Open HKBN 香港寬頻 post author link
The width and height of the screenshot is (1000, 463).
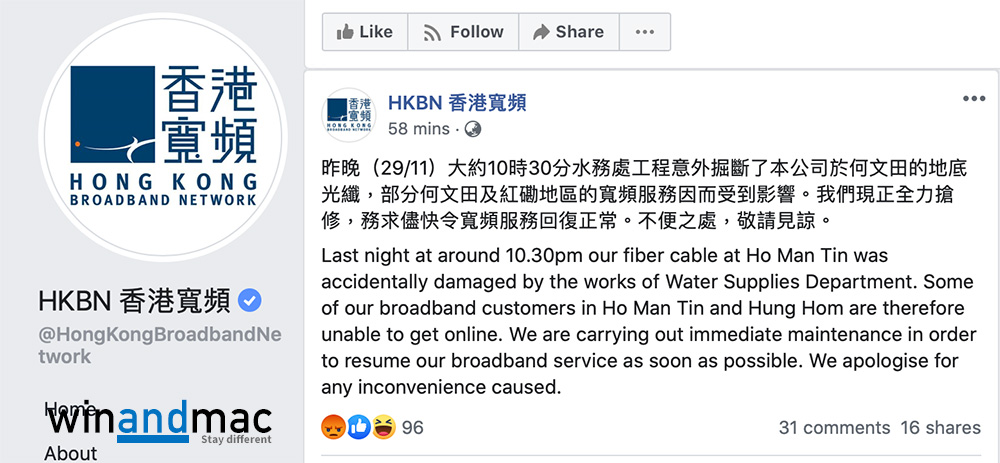(x=457, y=102)
